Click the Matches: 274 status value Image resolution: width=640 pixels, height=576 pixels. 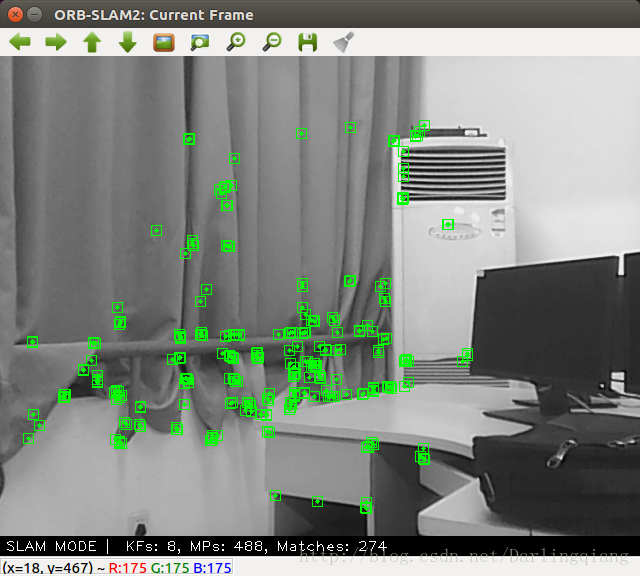pyautogui.click(x=332, y=546)
